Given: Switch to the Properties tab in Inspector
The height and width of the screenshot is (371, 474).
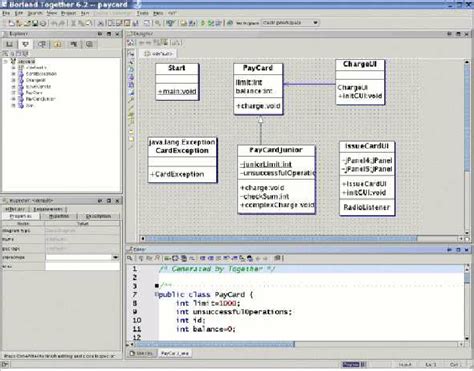Looking at the screenshot, I should coord(21,216).
